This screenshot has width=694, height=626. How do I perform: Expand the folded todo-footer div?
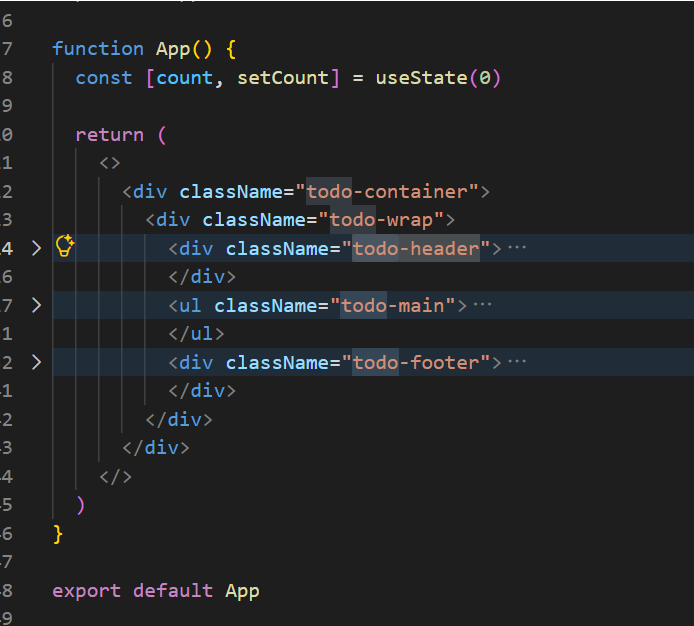point(37,362)
